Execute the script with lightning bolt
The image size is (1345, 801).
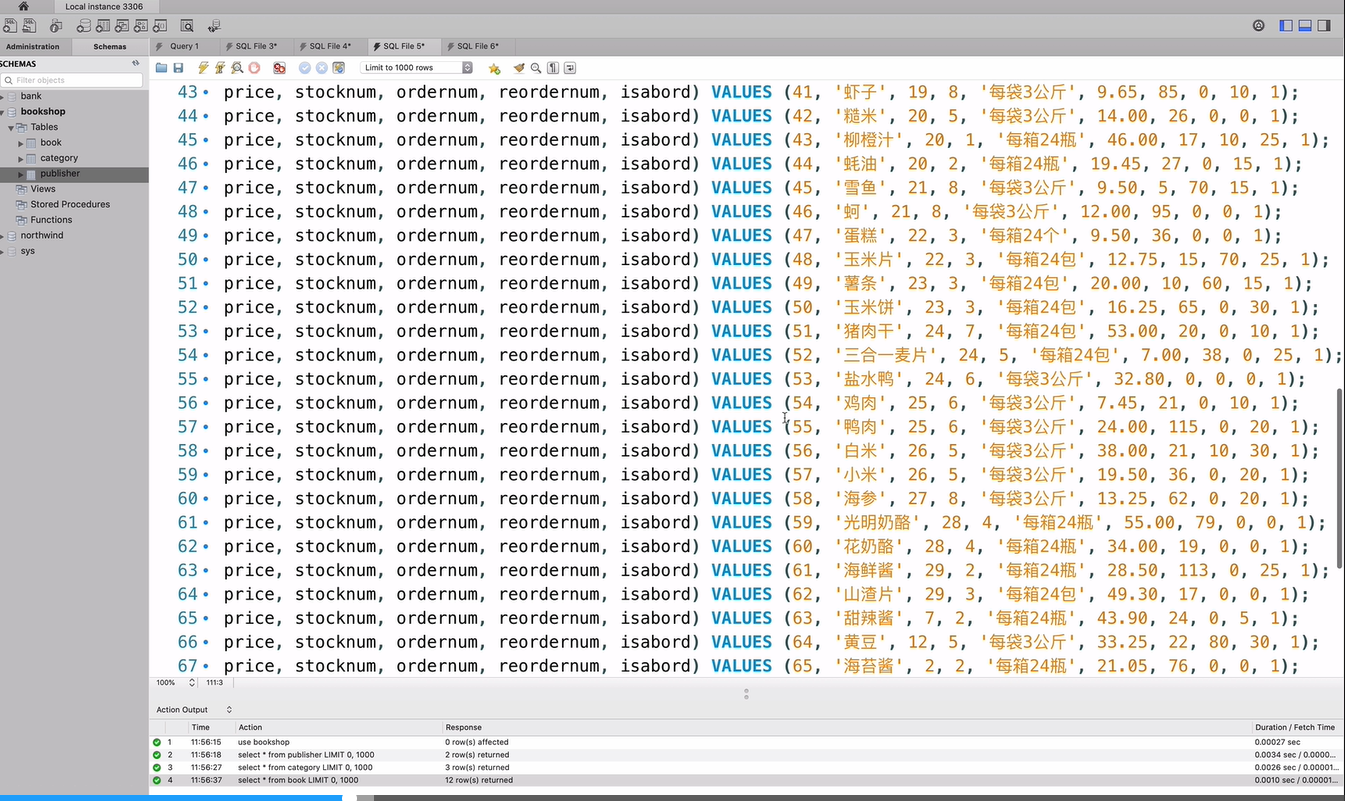[x=203, y=68]
